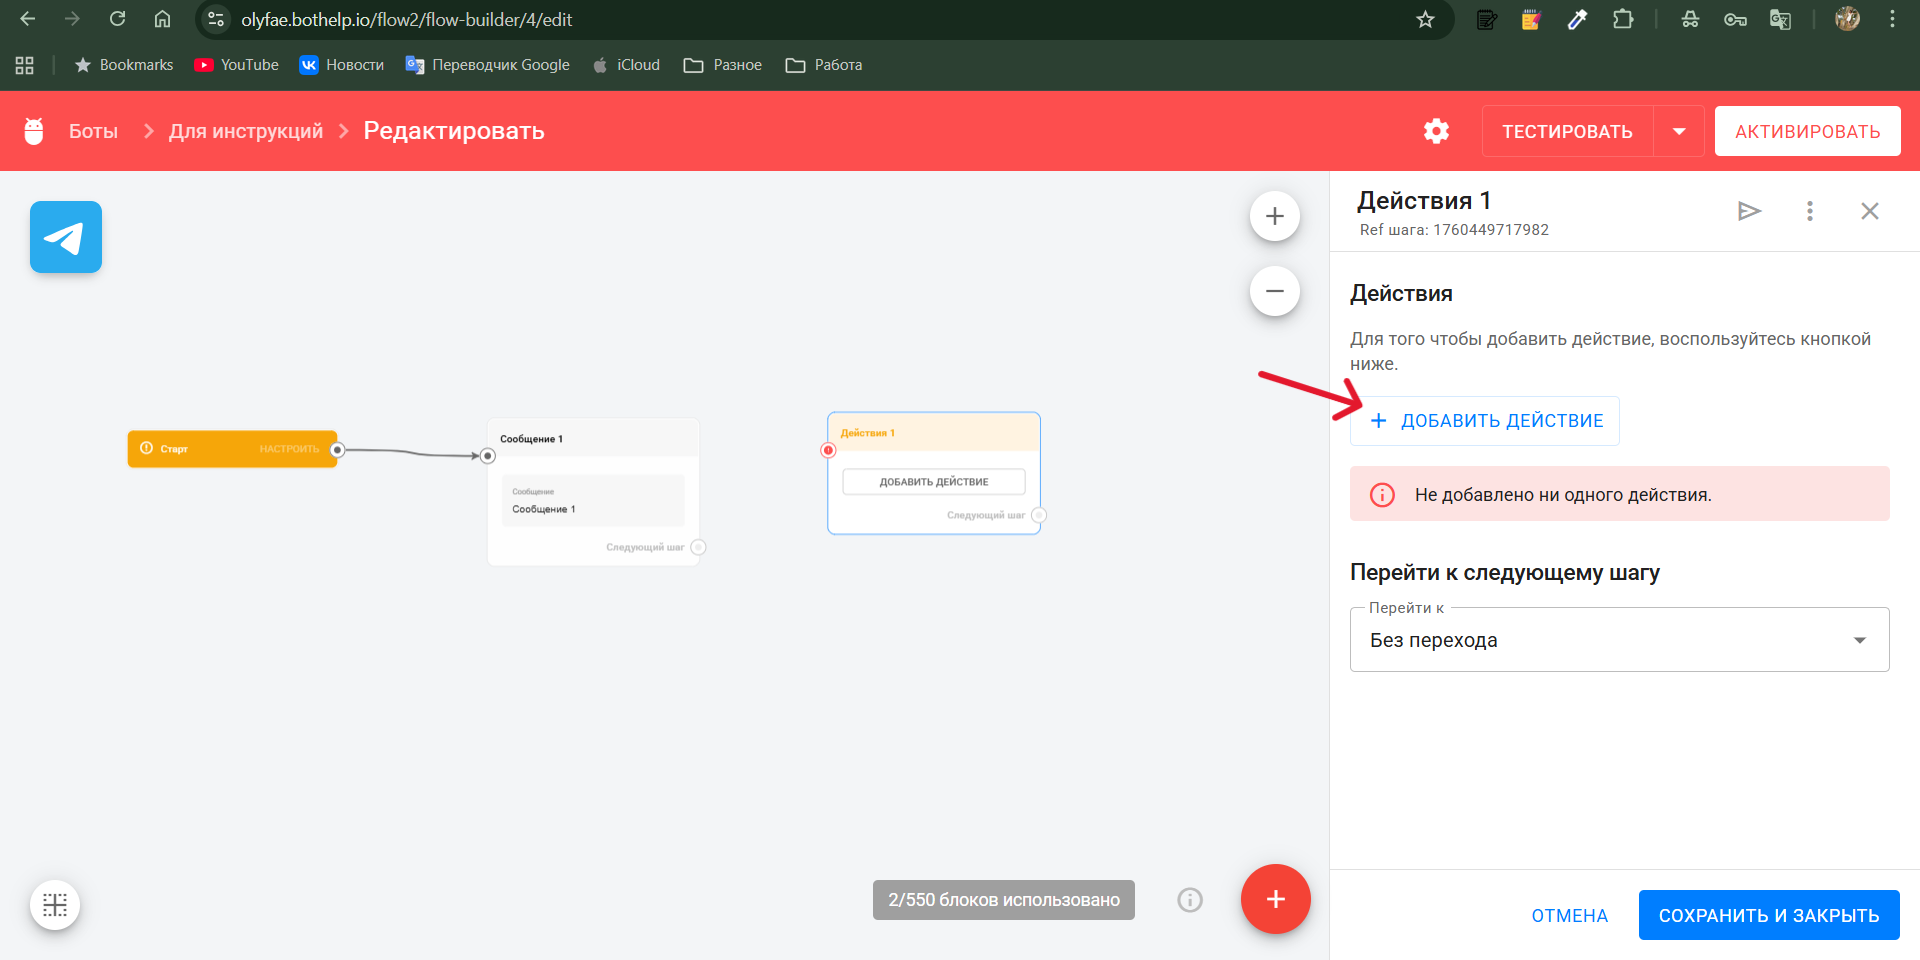1920x960 pixels.
Task: Click Боты in the breadcrumb navigation
Action: (x=93, y=130)
